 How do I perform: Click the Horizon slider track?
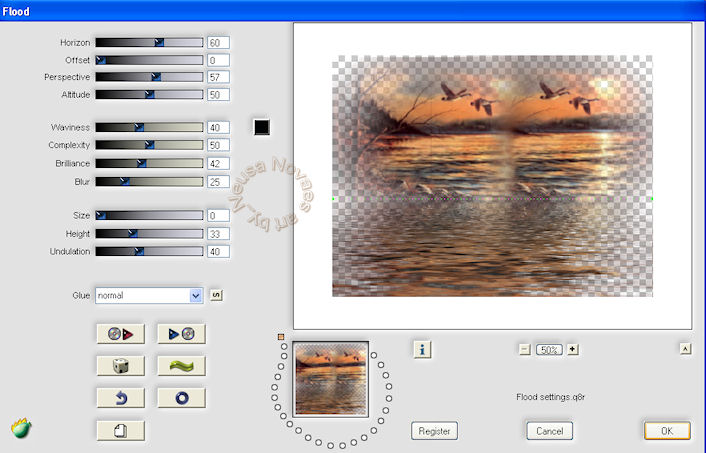pyautogui.click(x=149, y=42)
